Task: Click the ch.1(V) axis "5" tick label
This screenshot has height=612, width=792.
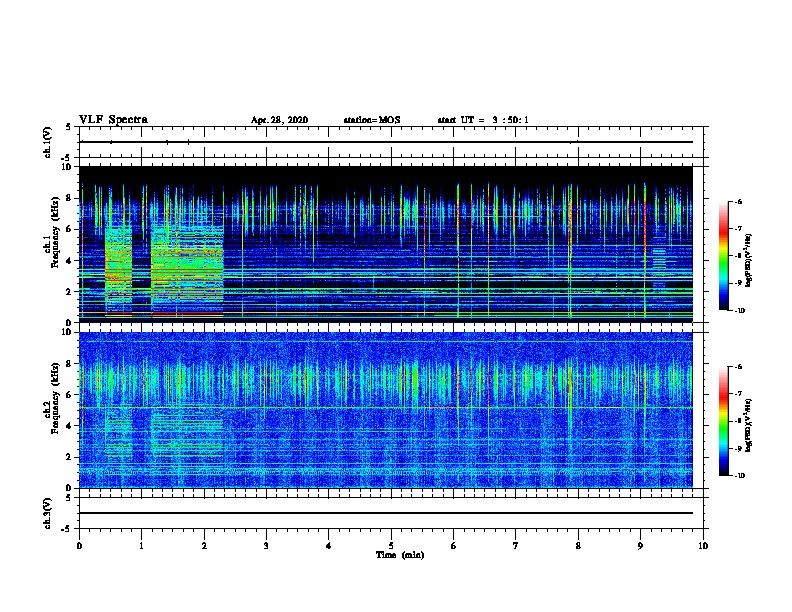Action: click(x=70, y=127)
